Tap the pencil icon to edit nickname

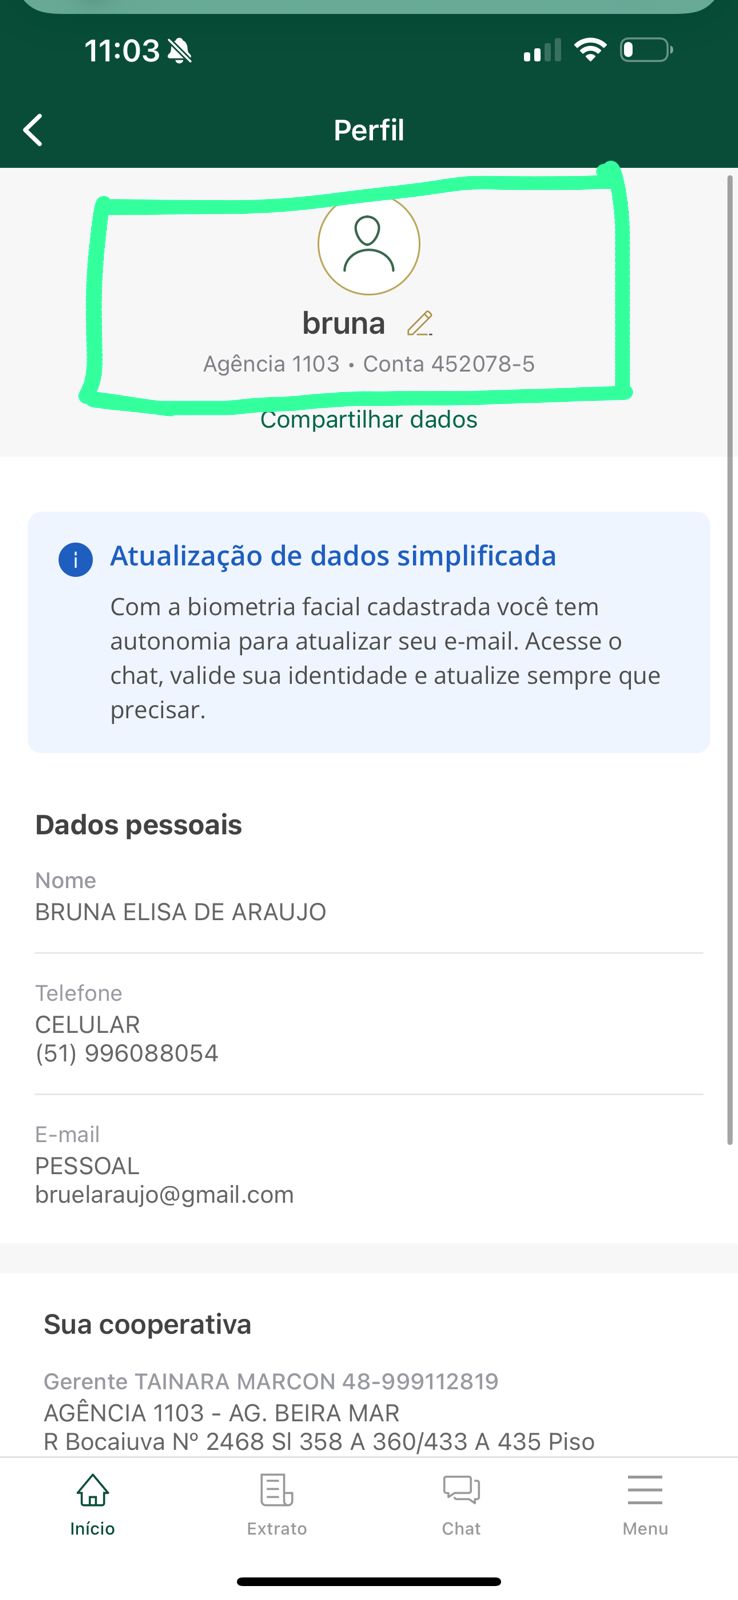[420, 323]
